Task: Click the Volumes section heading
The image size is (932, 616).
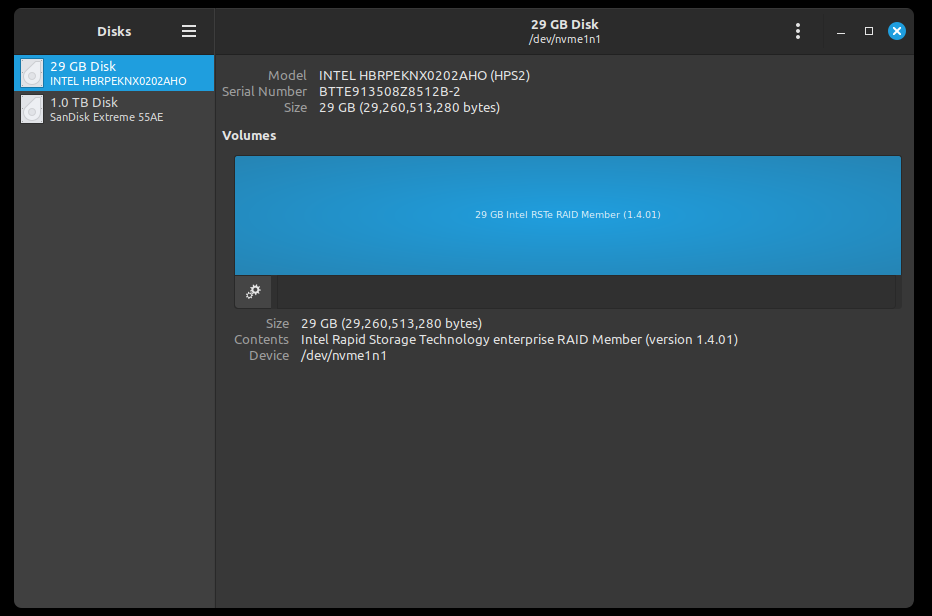Action: coord(249,136)
